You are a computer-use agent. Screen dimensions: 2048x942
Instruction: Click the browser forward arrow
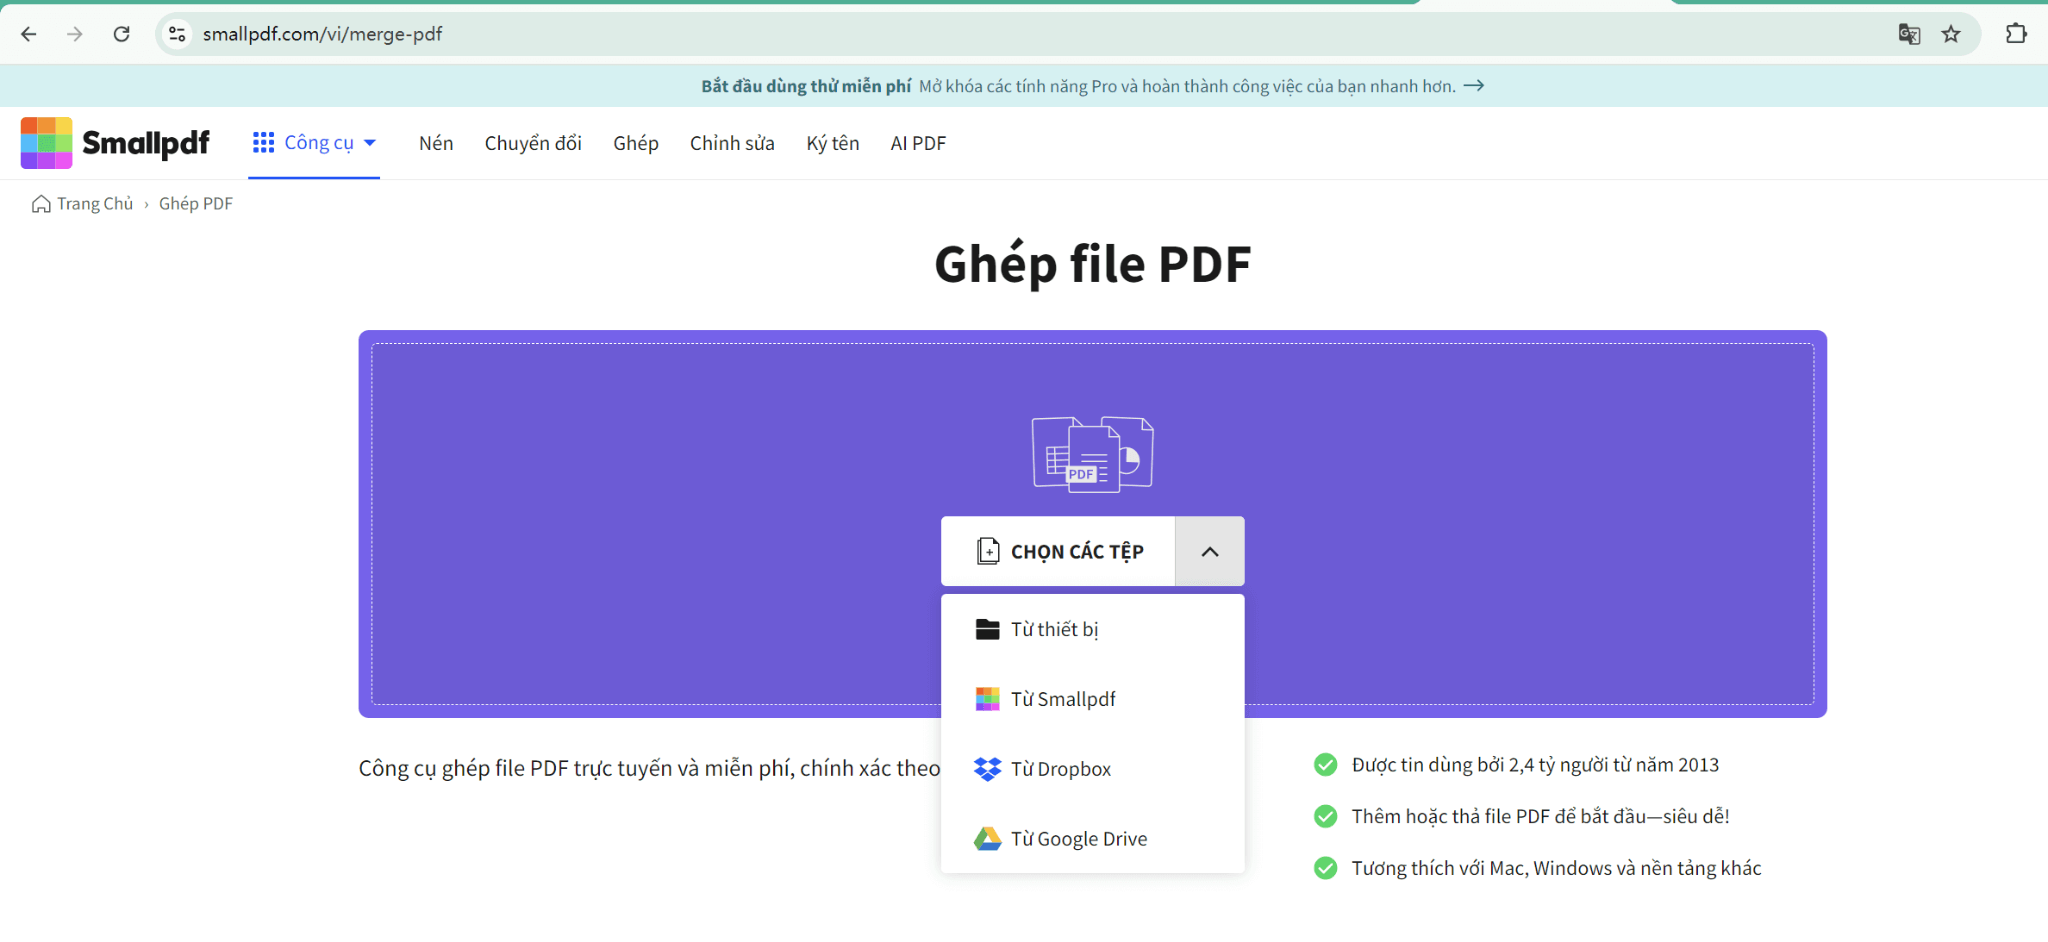click(75, 34)
